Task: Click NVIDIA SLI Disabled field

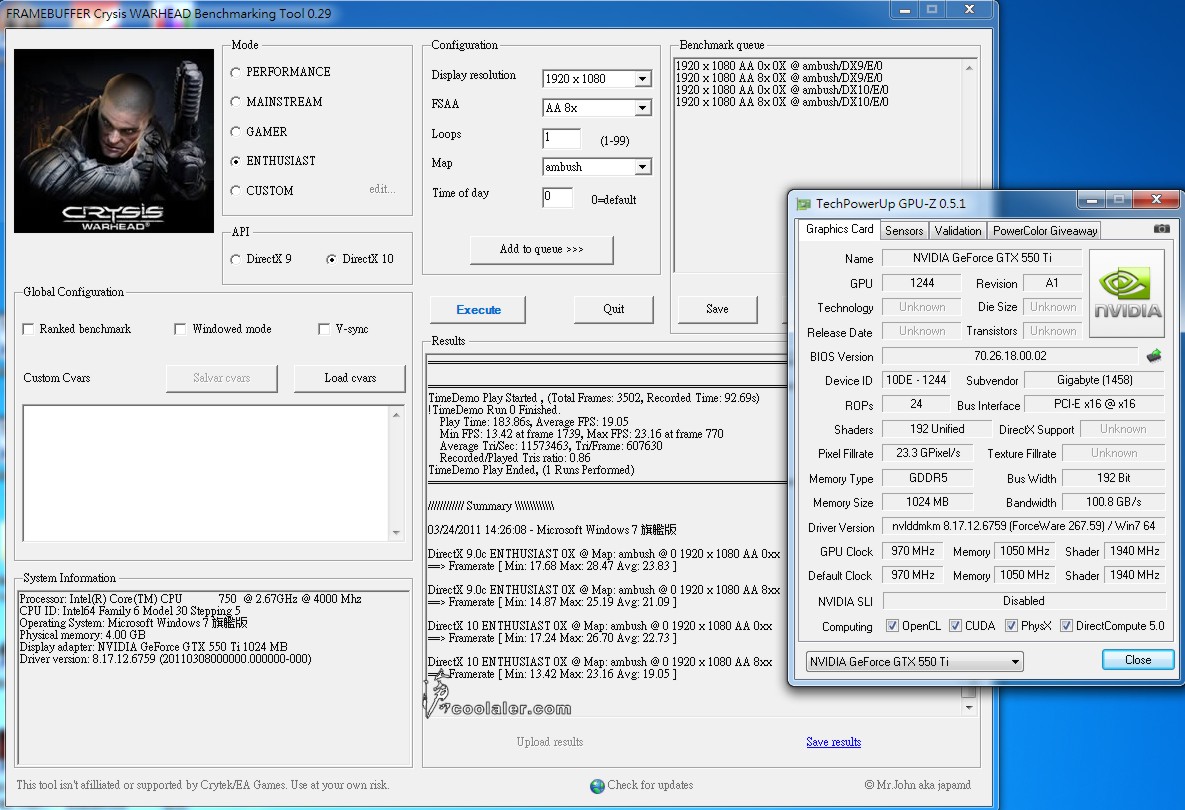Action: [1023, 601]
